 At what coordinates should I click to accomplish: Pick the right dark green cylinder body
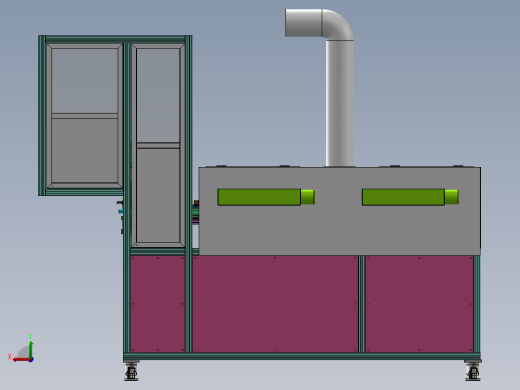tap(403, 197)
